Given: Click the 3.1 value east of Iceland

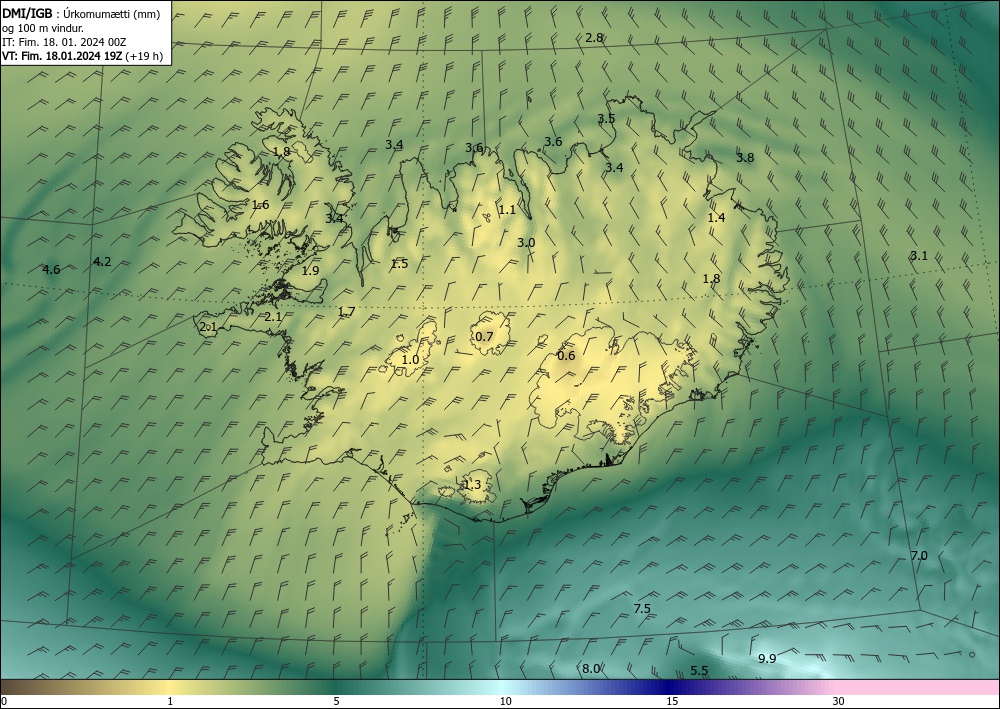Looking at the screenshot, I should tap(918, 256).
